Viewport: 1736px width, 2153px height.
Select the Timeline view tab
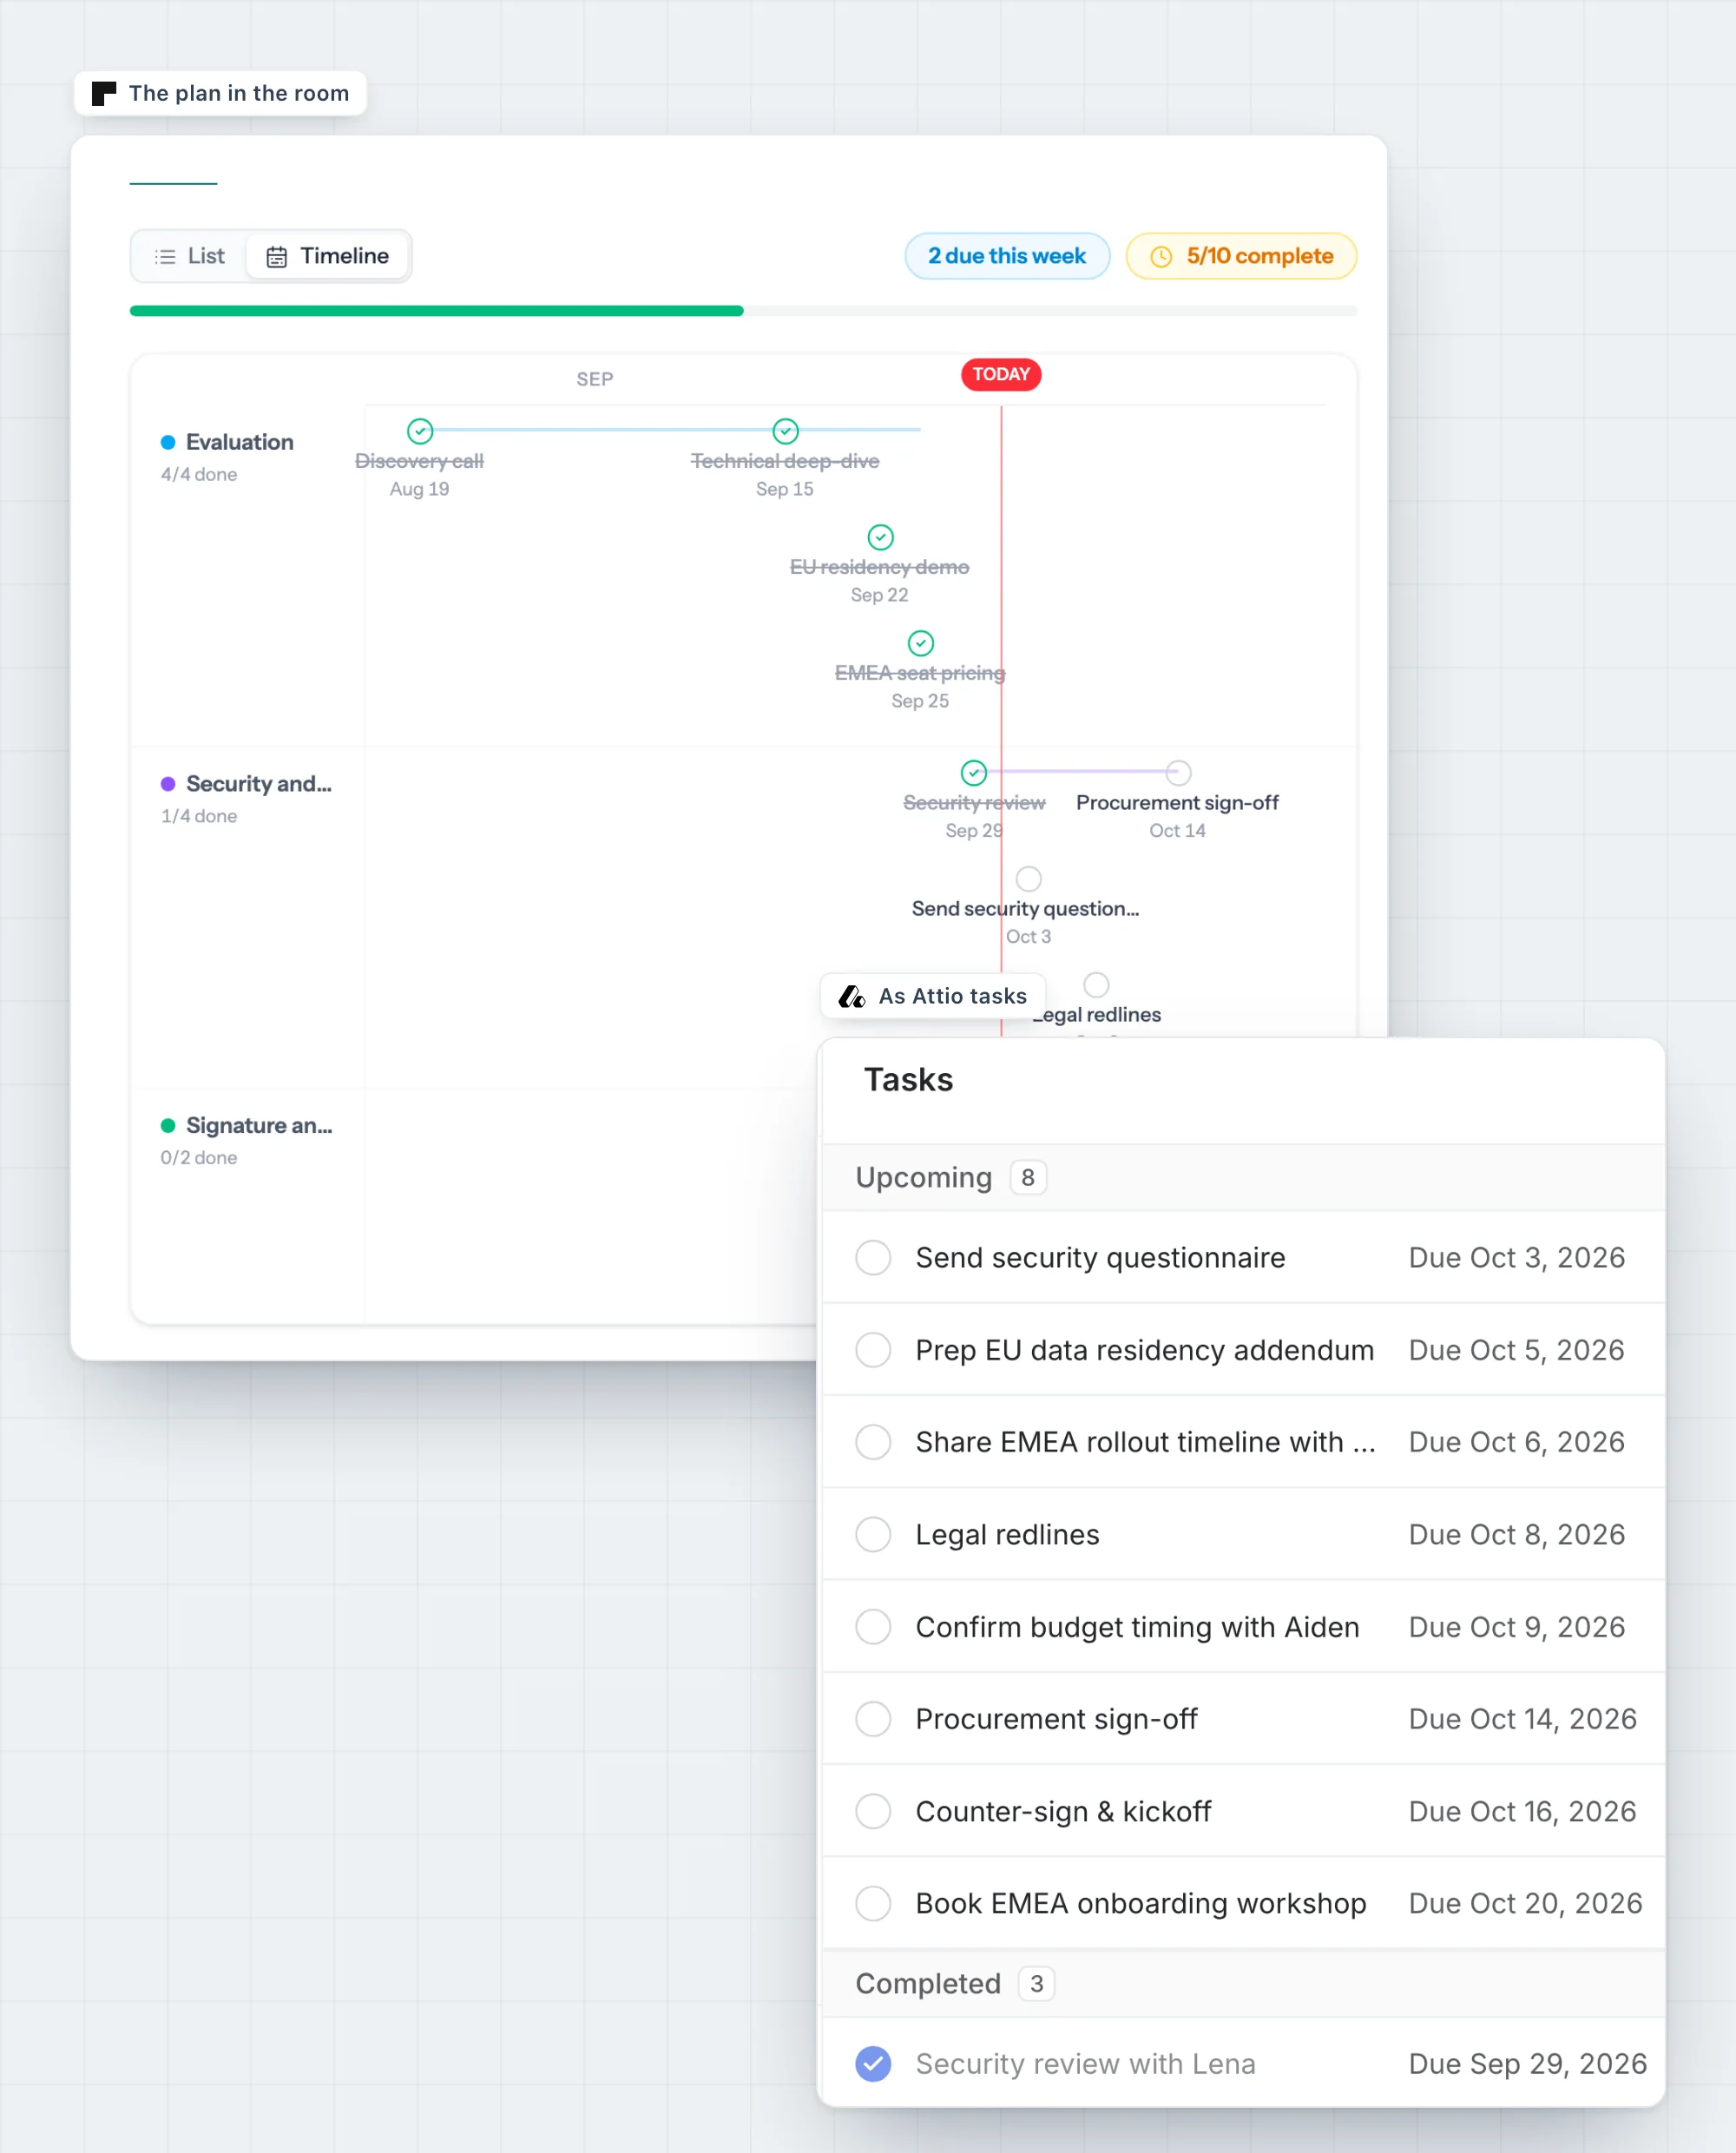tap(327, 256)
